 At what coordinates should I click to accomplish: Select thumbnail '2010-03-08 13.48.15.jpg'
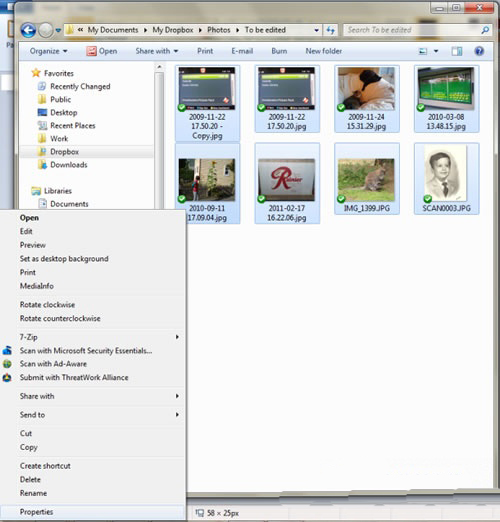click(446, 99)
